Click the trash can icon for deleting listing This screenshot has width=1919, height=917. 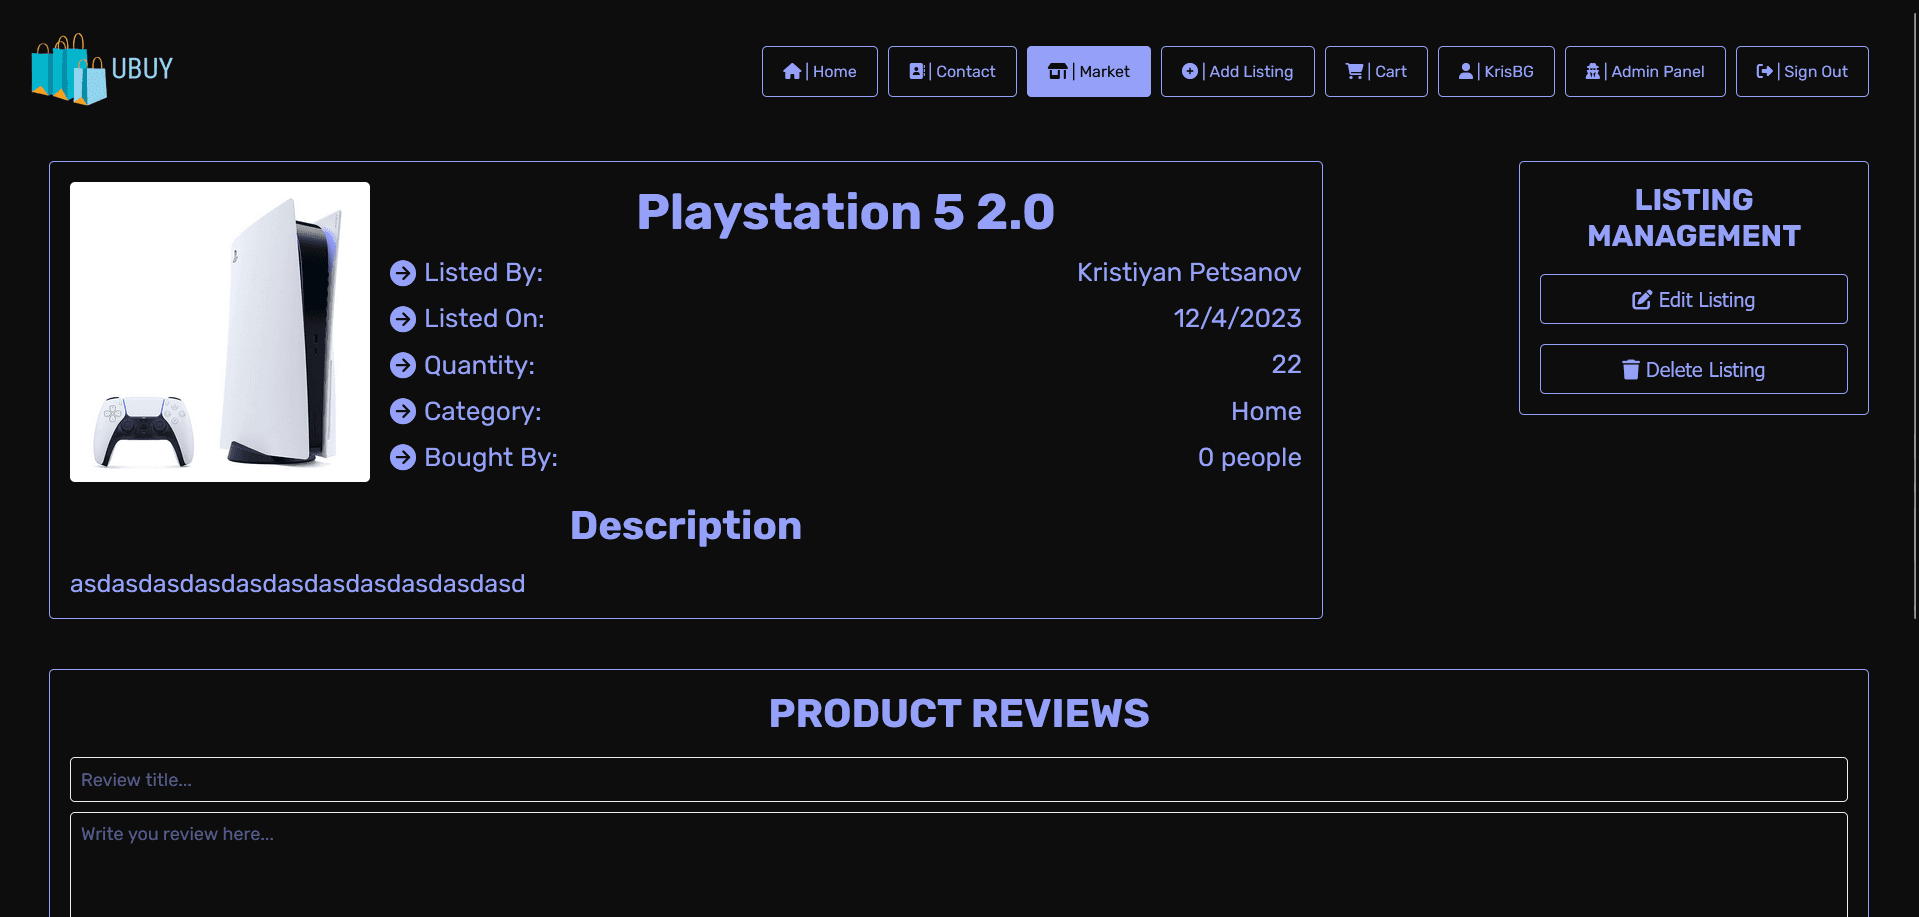click(1630, 370)
